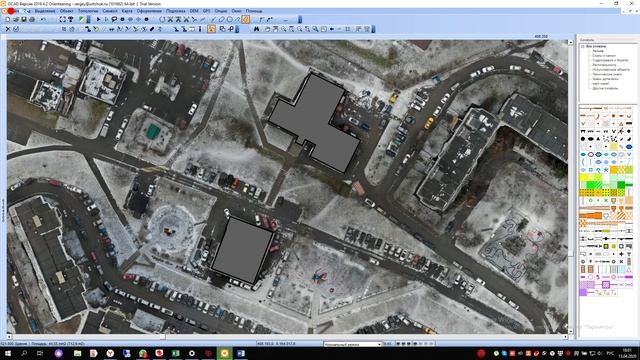Image resolution: width=640 pixels, height=360 pixels.
Task: Select the hand pan tool
Action: coord(268,29)
